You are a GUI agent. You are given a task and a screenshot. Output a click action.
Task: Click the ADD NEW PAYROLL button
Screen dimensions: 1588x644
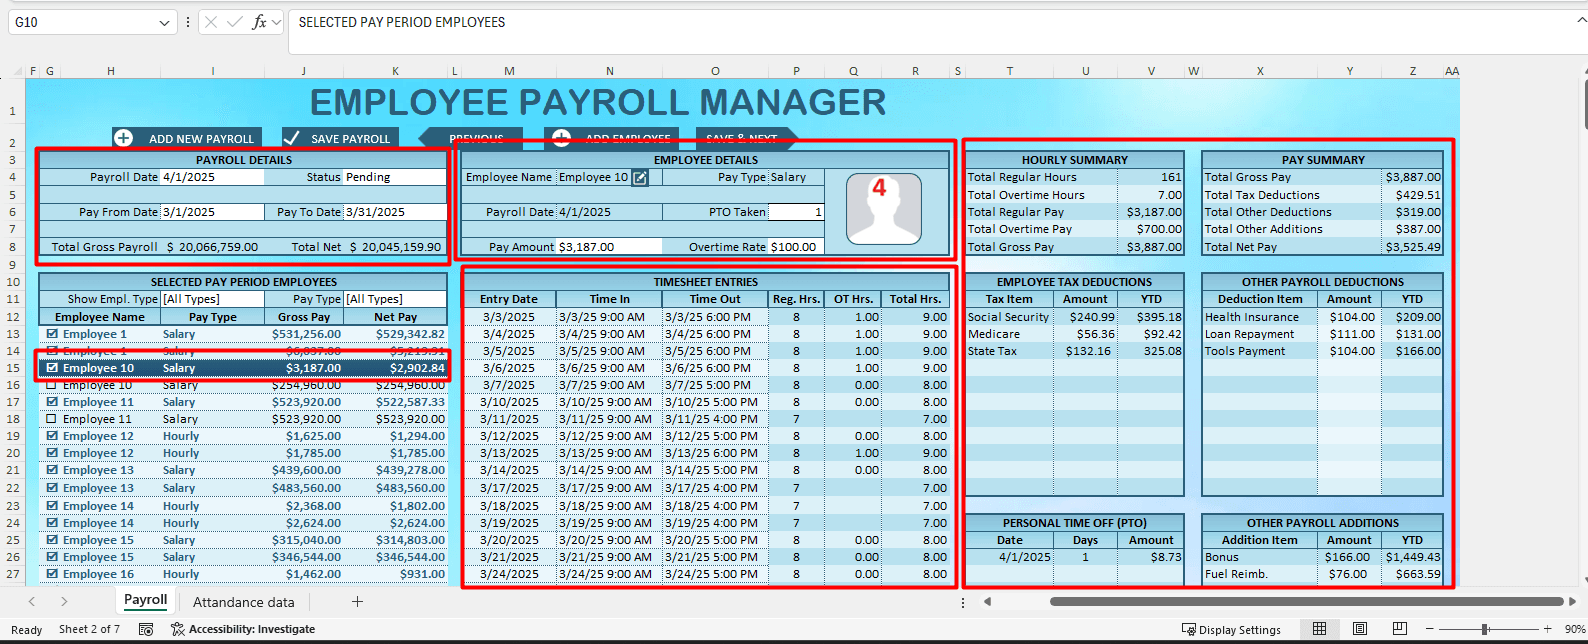[187, 138]
